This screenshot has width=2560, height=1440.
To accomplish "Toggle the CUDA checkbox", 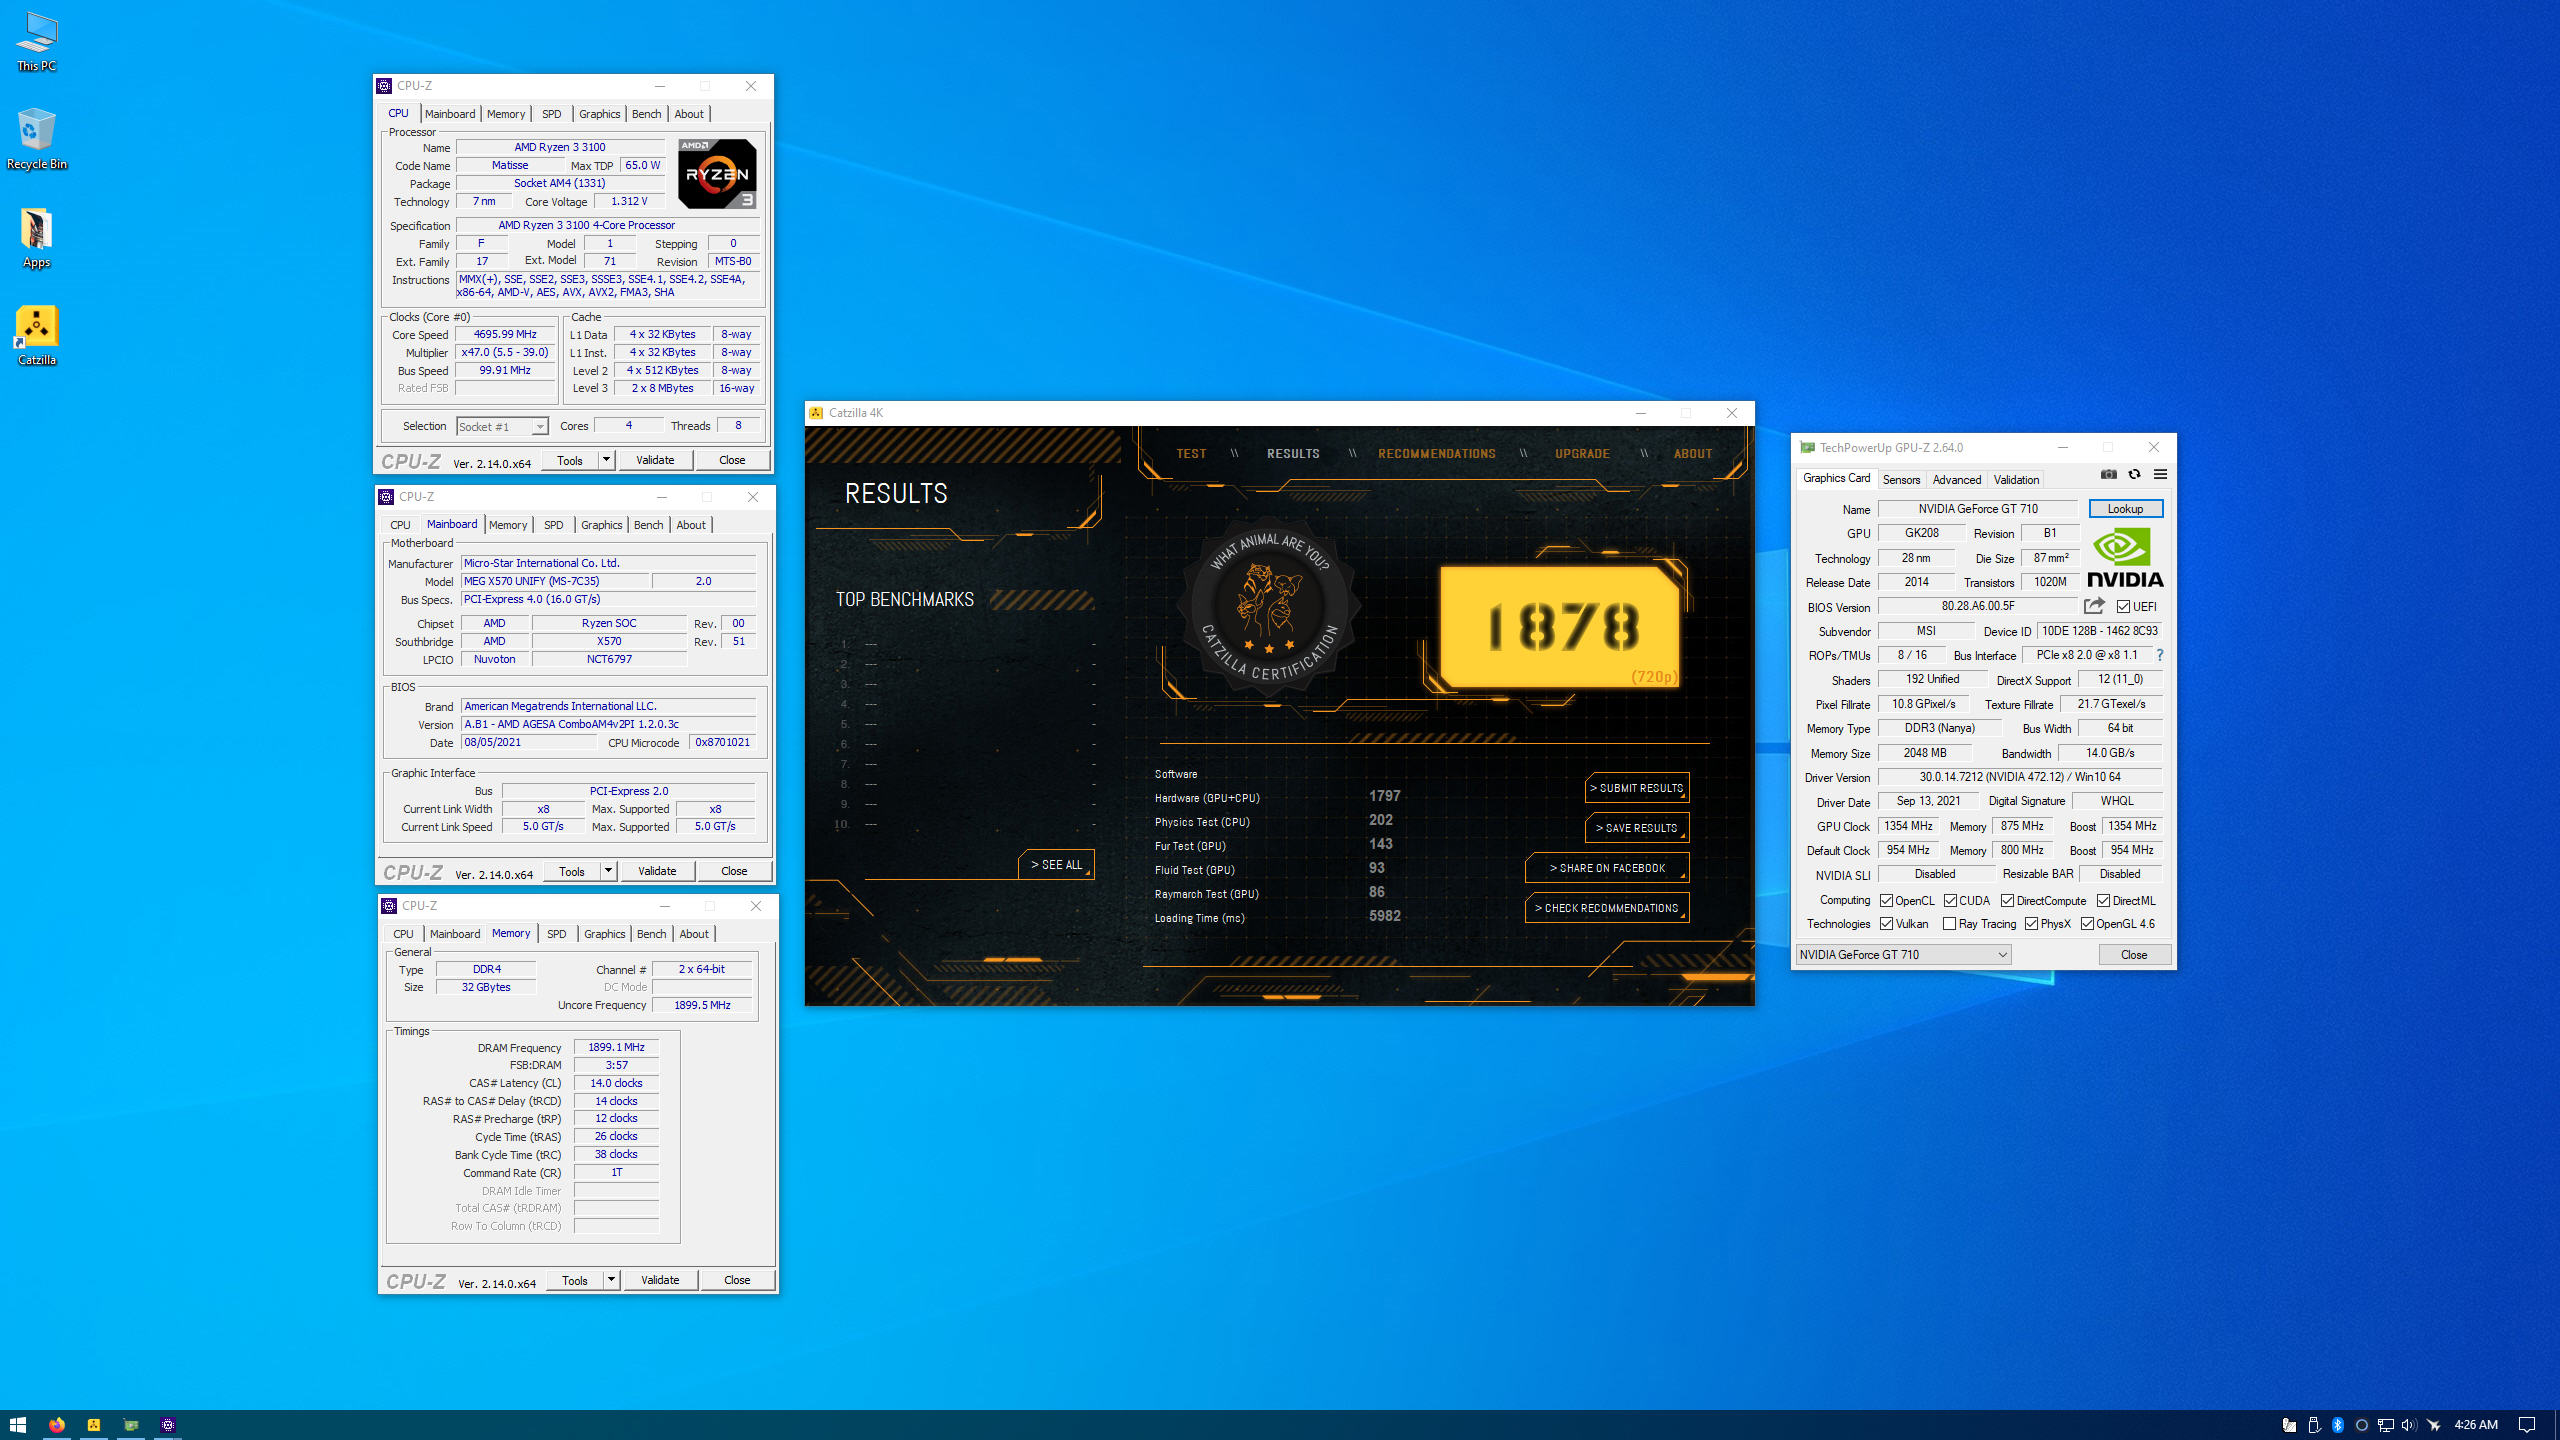I will 1950,901.
